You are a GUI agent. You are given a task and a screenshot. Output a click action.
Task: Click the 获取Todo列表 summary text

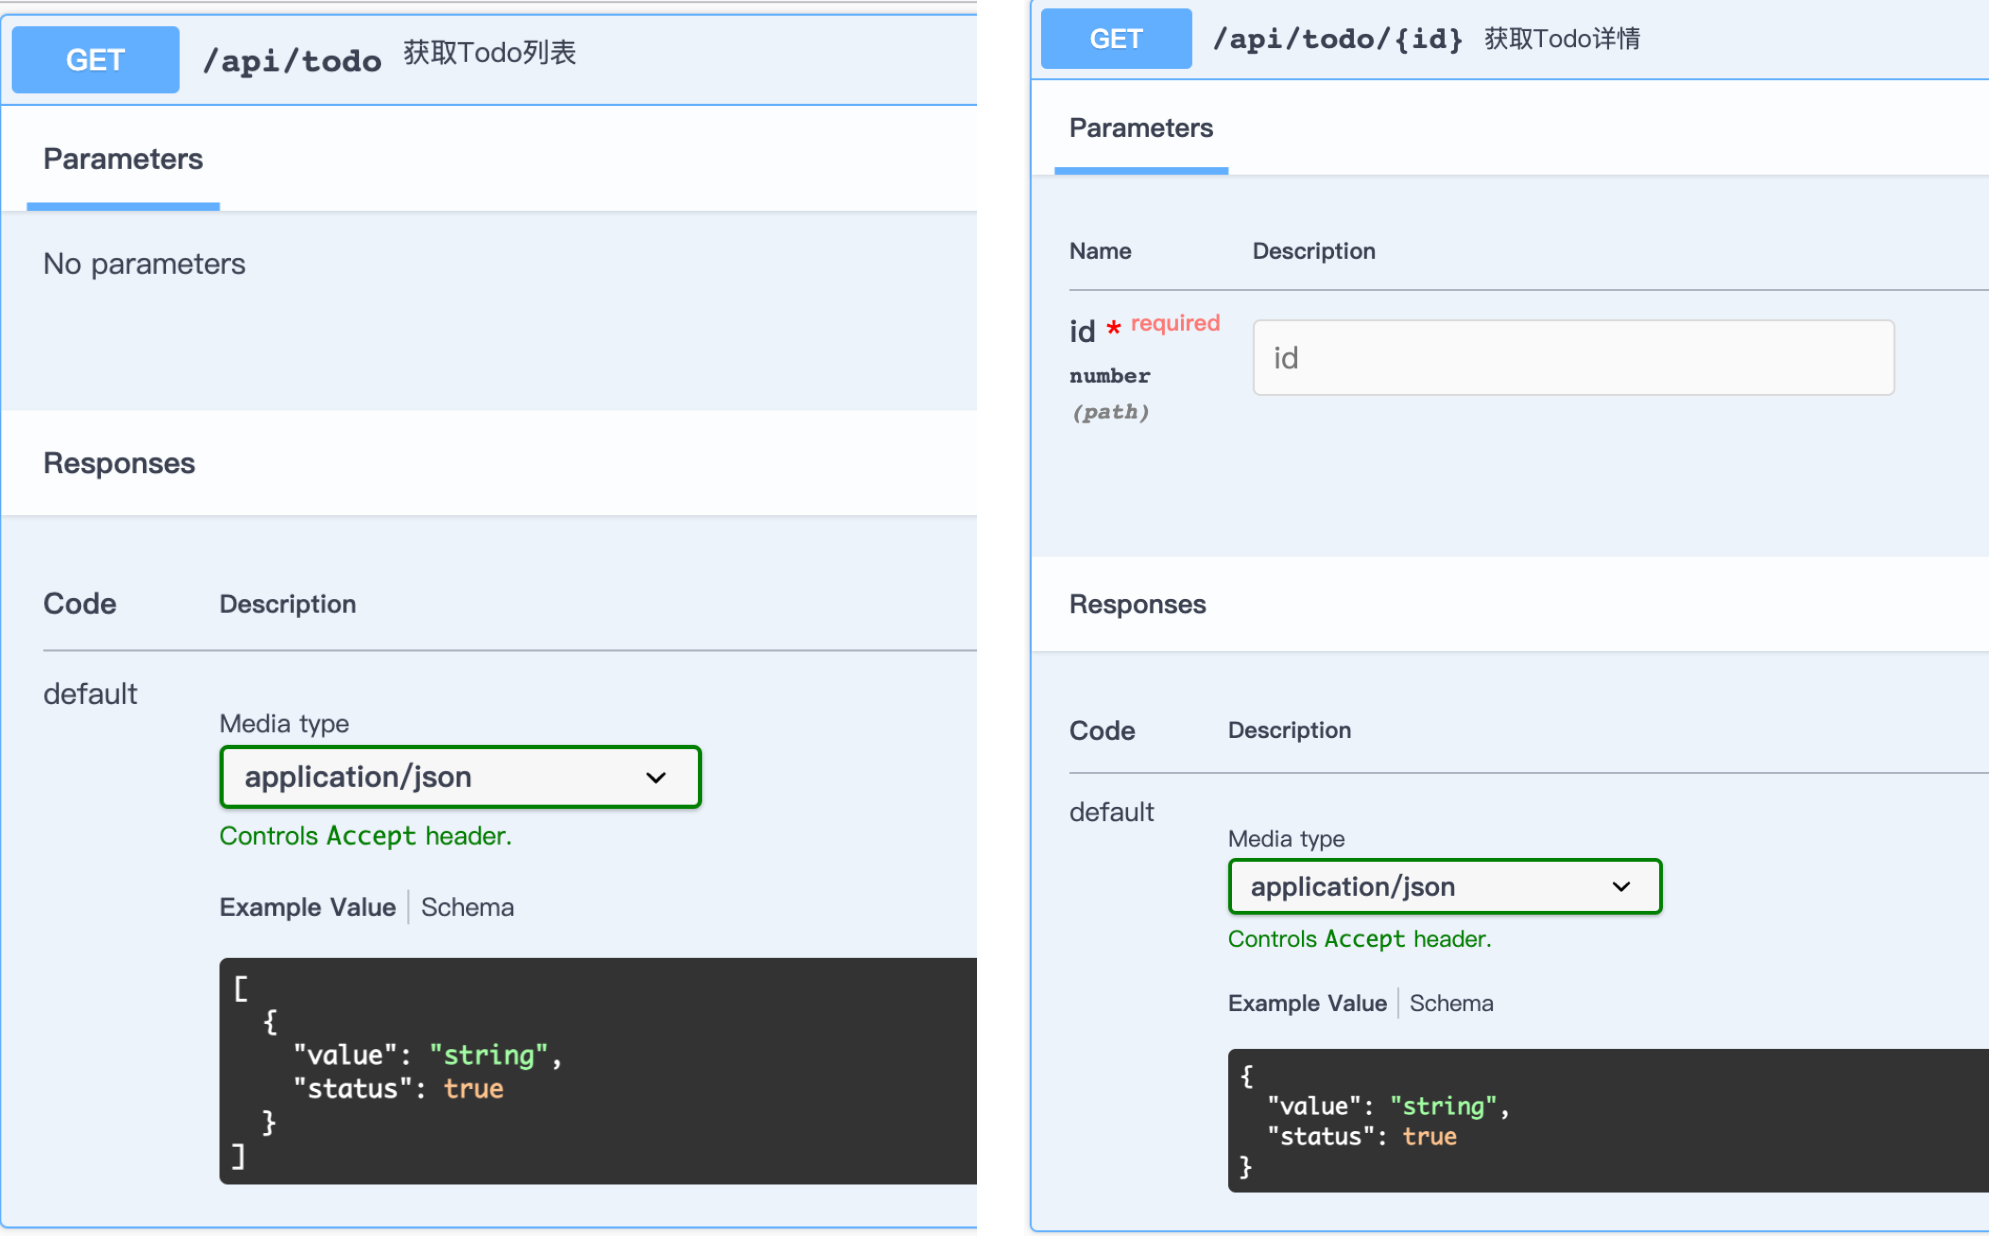pos(490,53)
